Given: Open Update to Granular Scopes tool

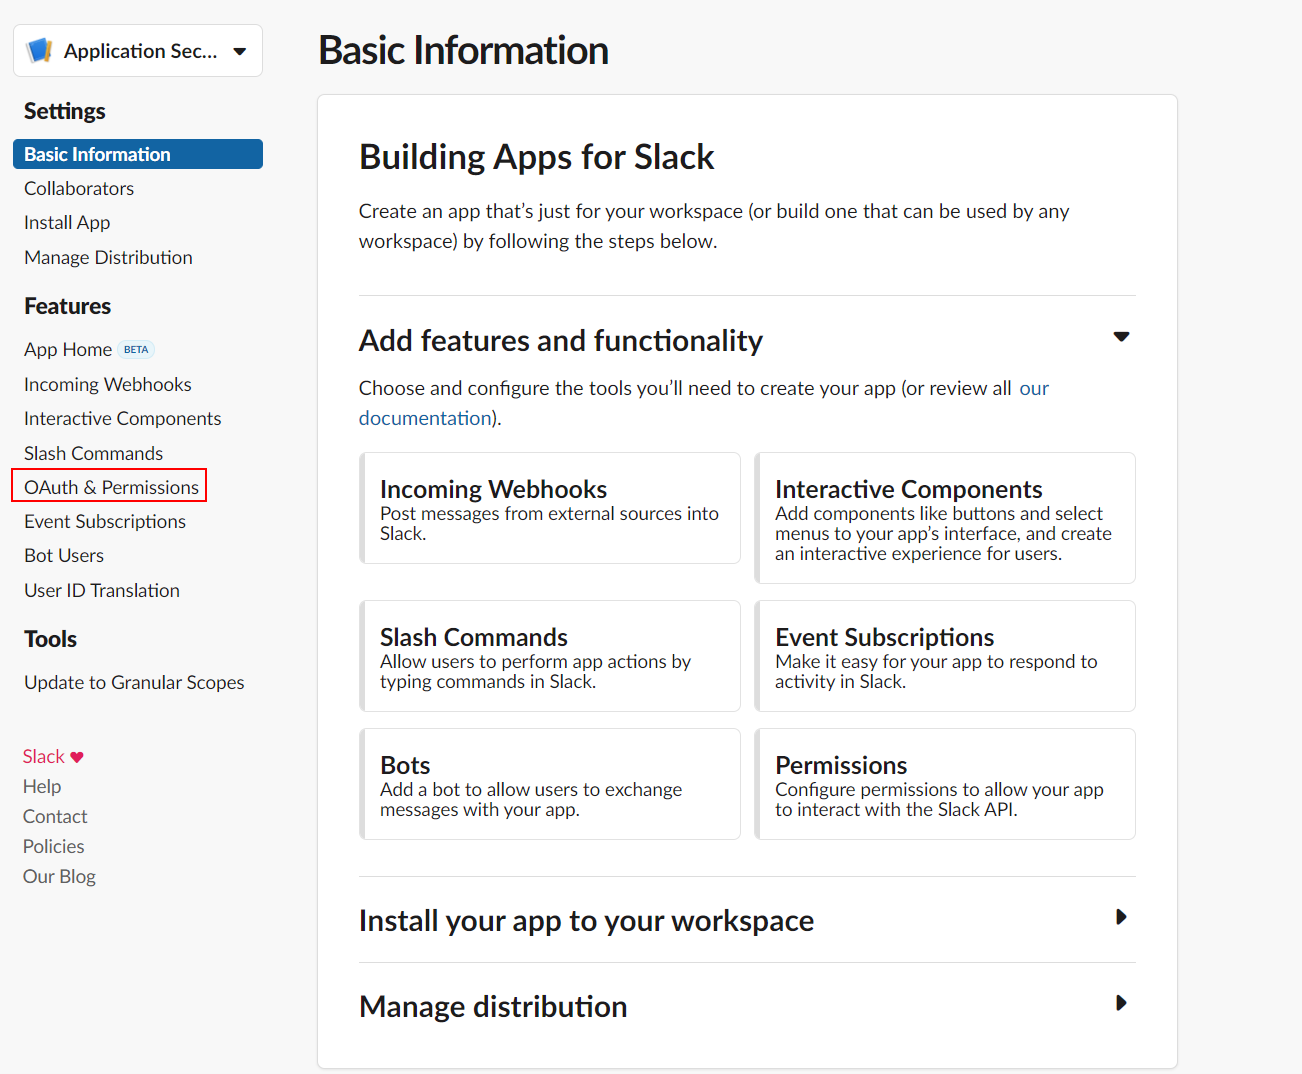Looking at the screenshot, I should (134, 682).
